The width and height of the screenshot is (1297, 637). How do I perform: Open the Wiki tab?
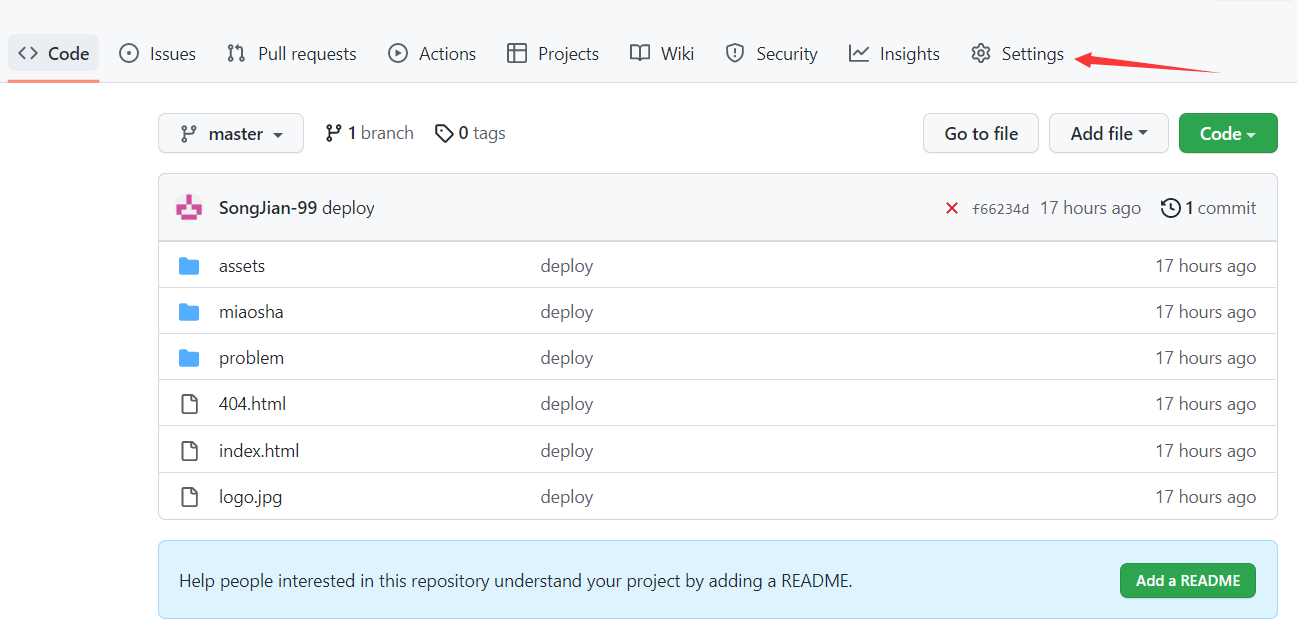662,54
